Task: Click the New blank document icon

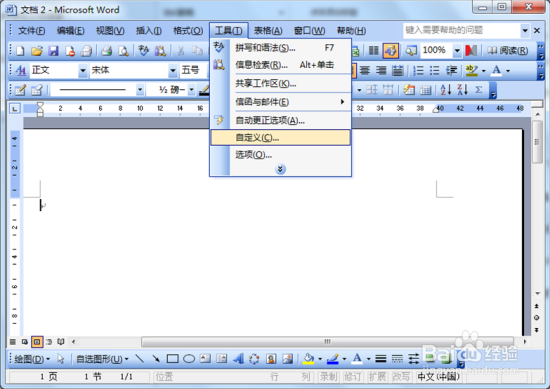Action: click(x=20, y=51)
